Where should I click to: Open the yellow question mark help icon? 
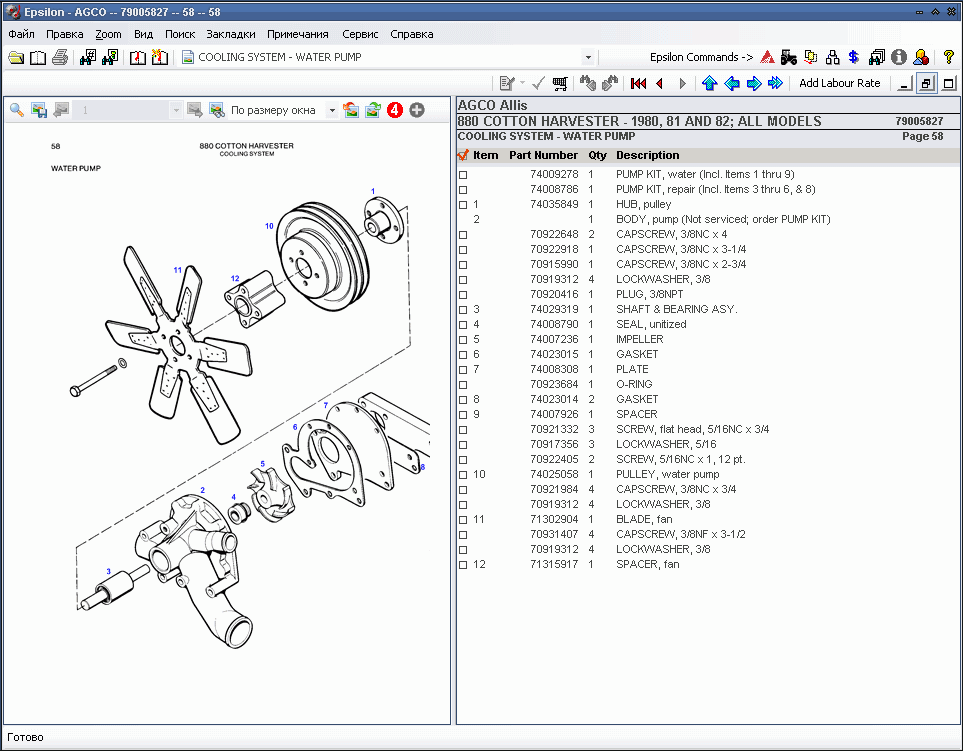(948, 57)
